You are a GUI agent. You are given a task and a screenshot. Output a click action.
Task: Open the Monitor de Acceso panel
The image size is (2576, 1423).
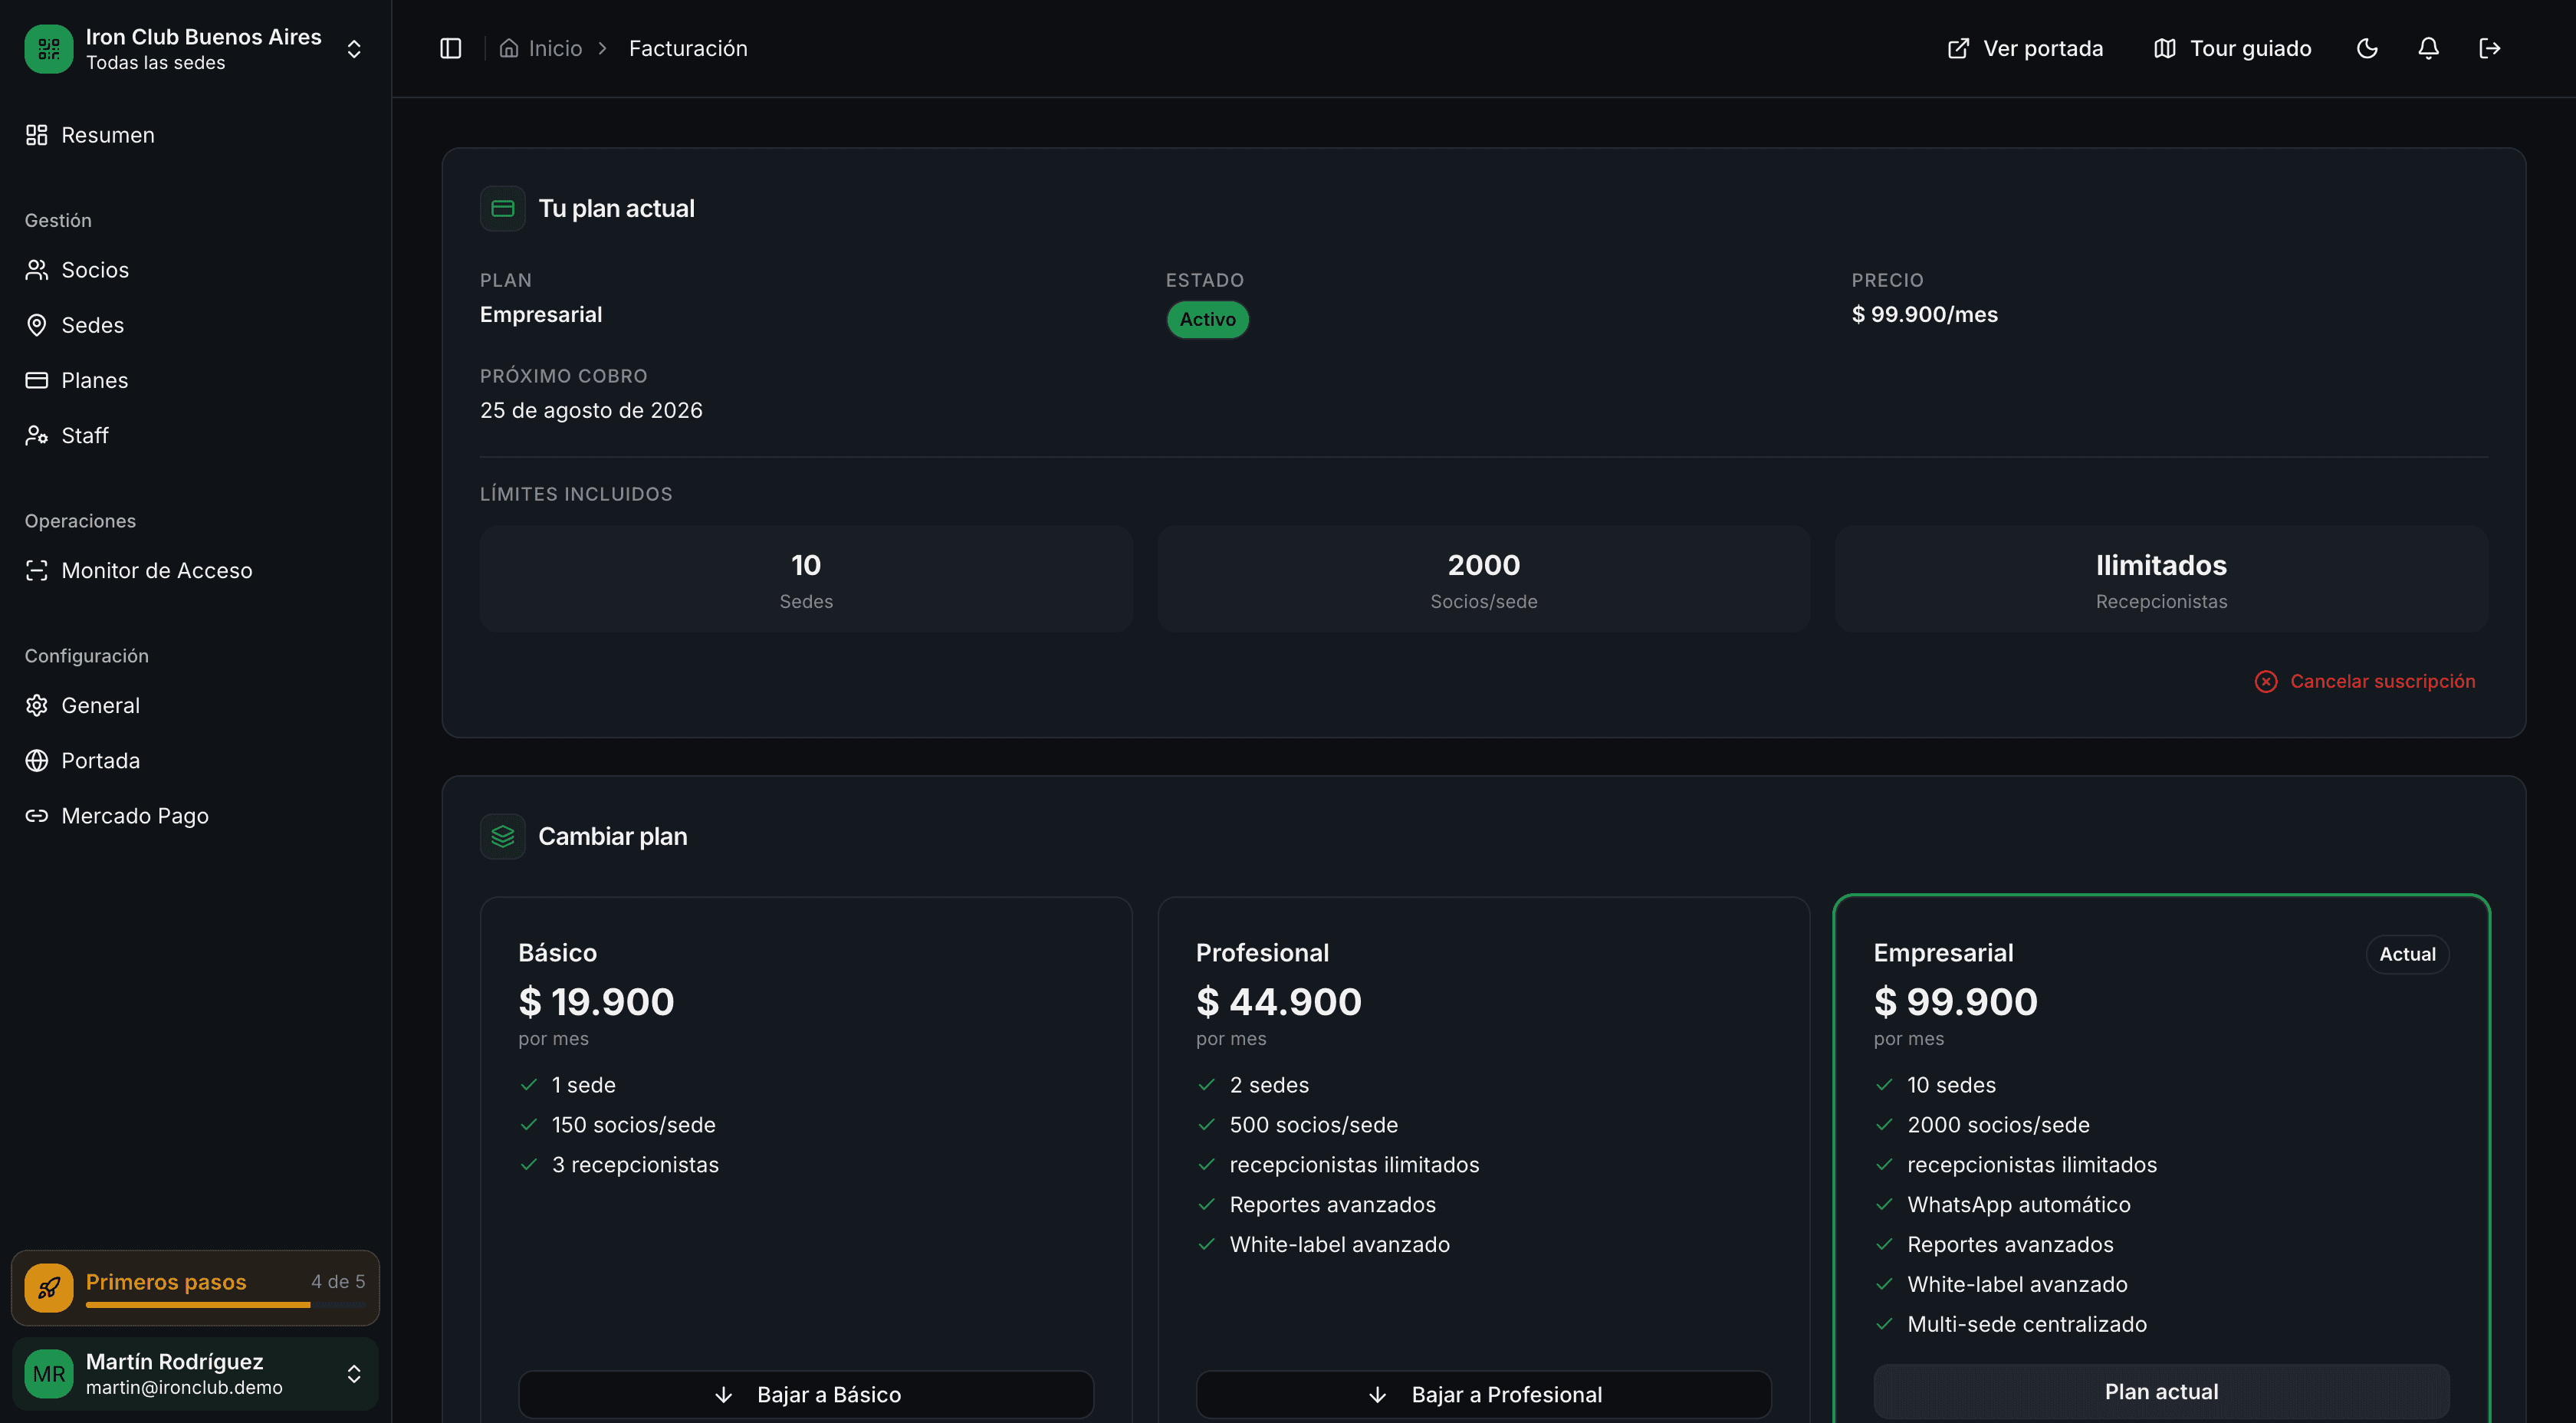pos(156,570)
